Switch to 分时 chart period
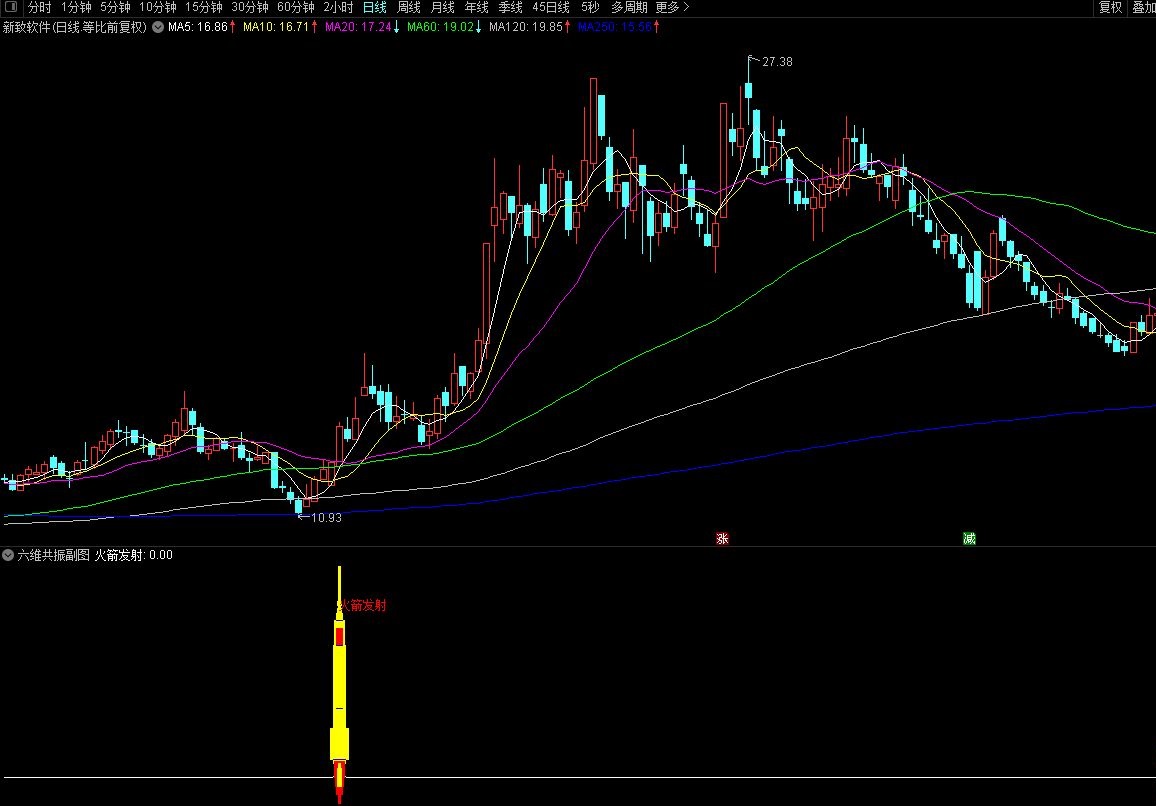This screenshot has height=806, width=1156. pos(39,7)
